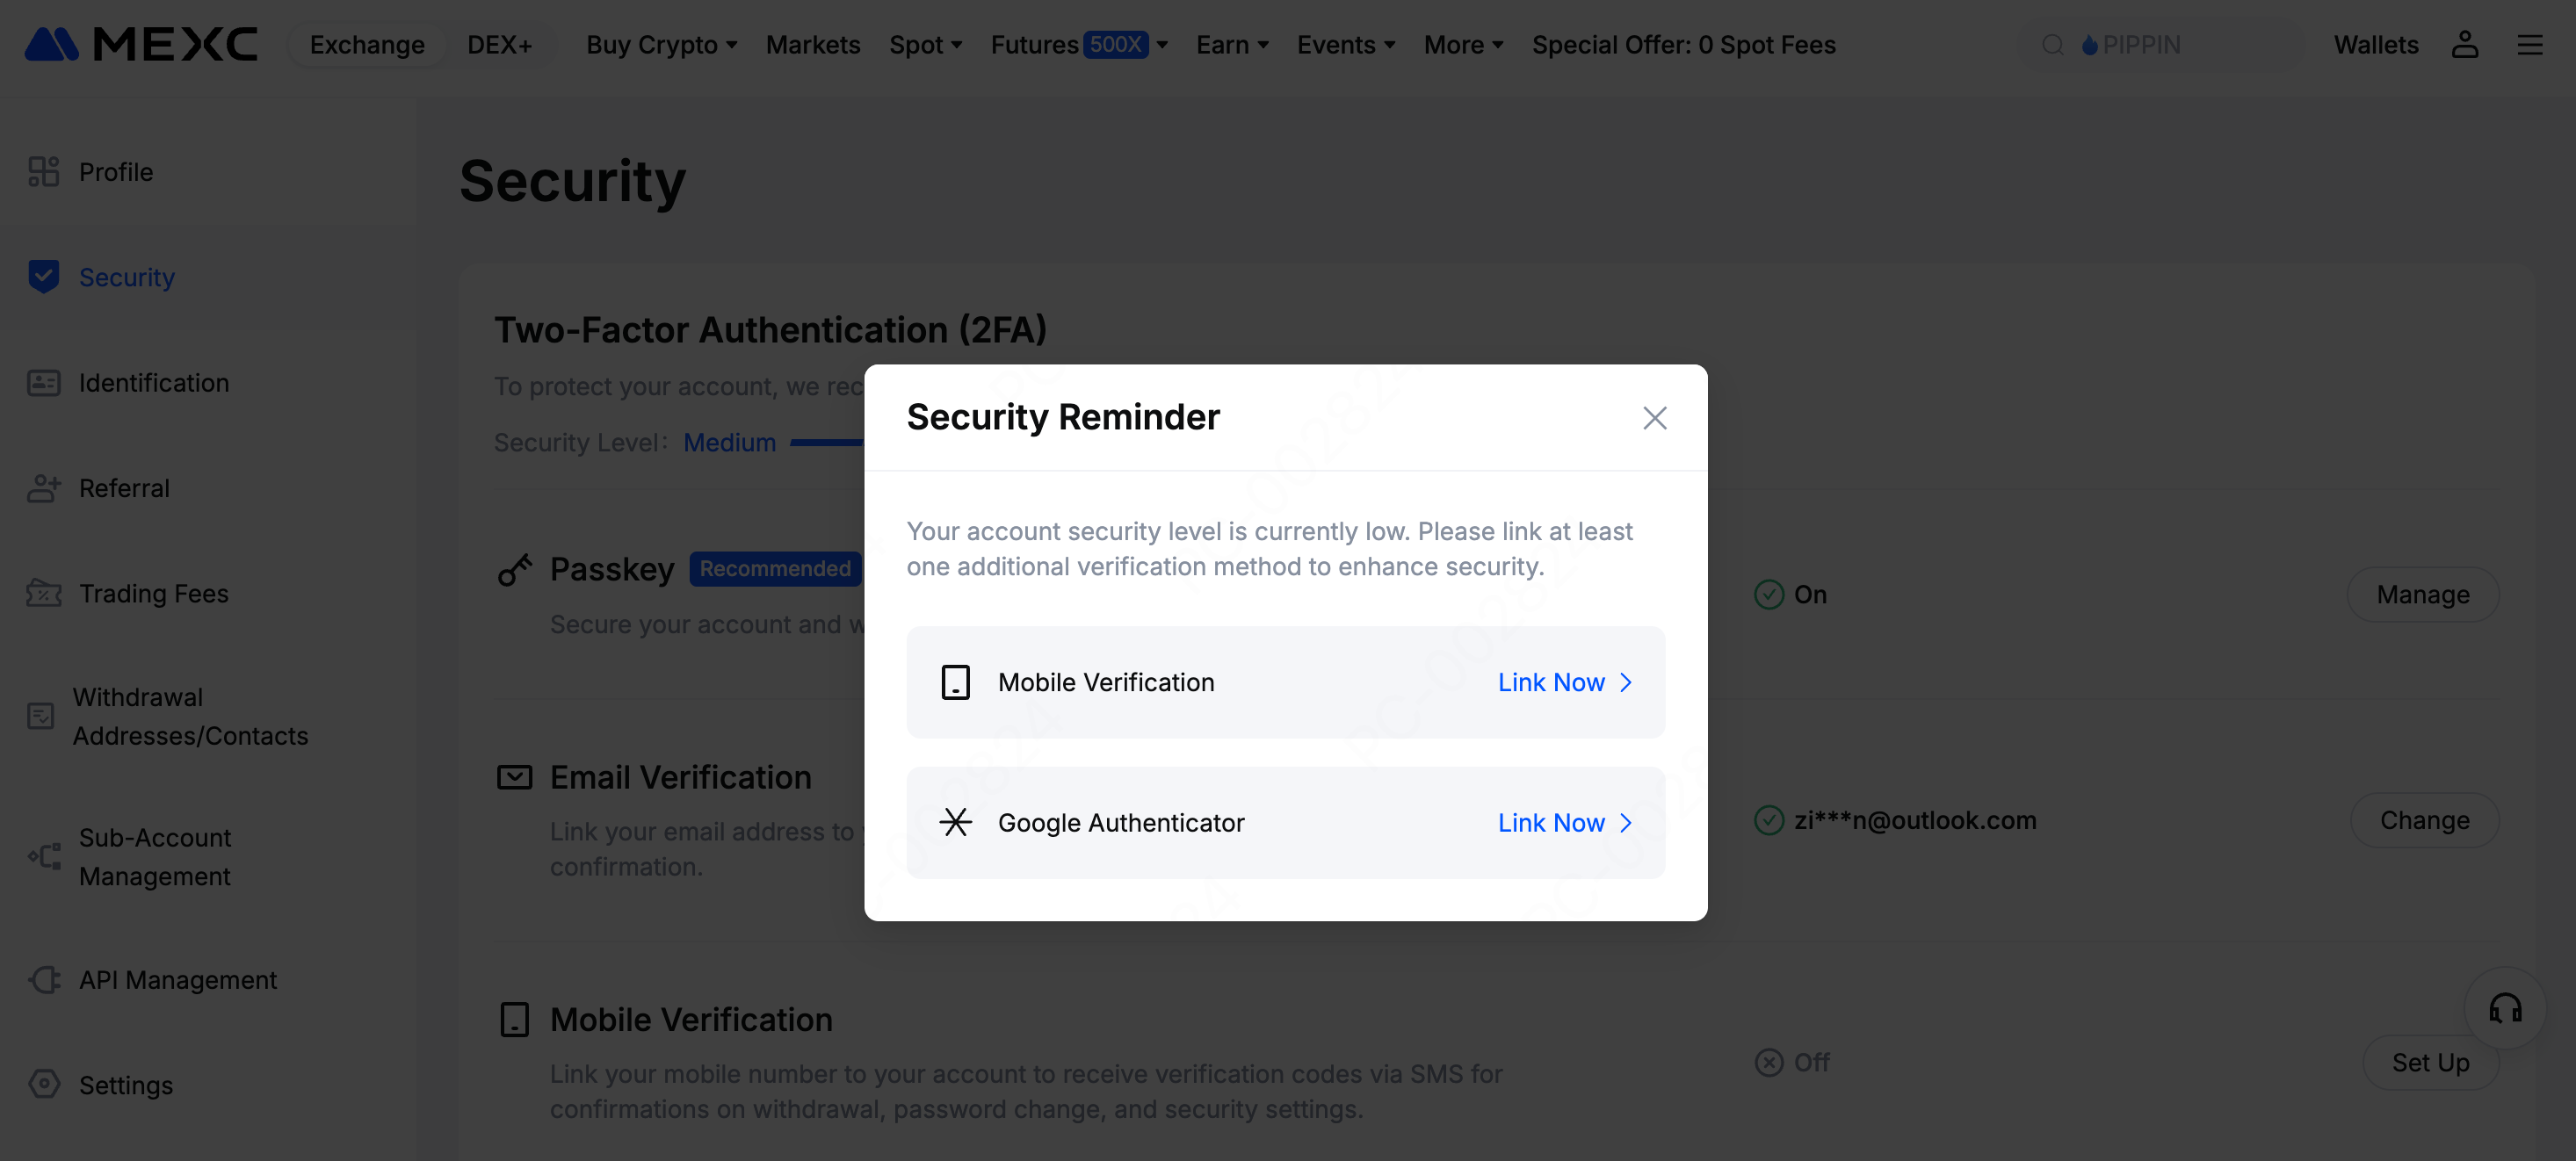Image resolution: width=2576 pixels, height=1161 pixels.
Task: Expand the Earn dropdown menu
Action: pyautogui.click(x=1232, y=45)
